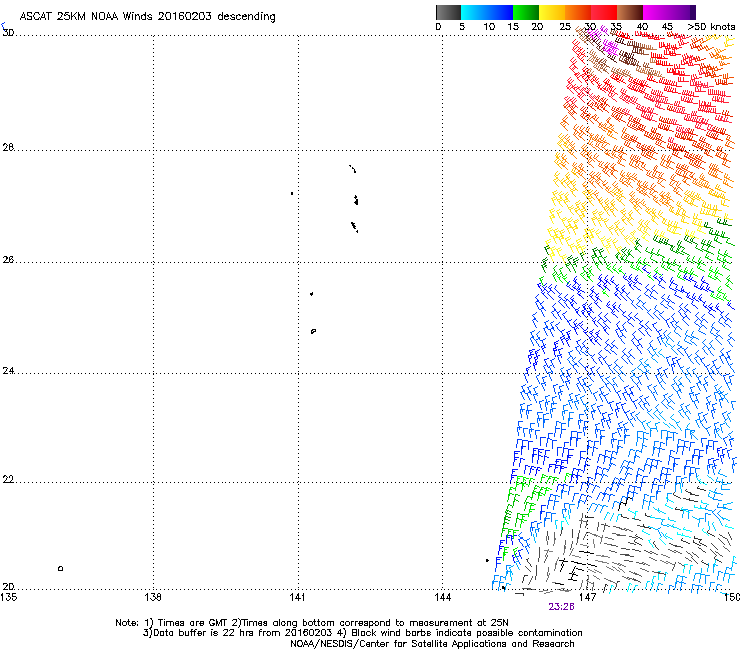Click the island outline near 141E 25N
This screenshot has width=740, height=650.
click(313, 331)
